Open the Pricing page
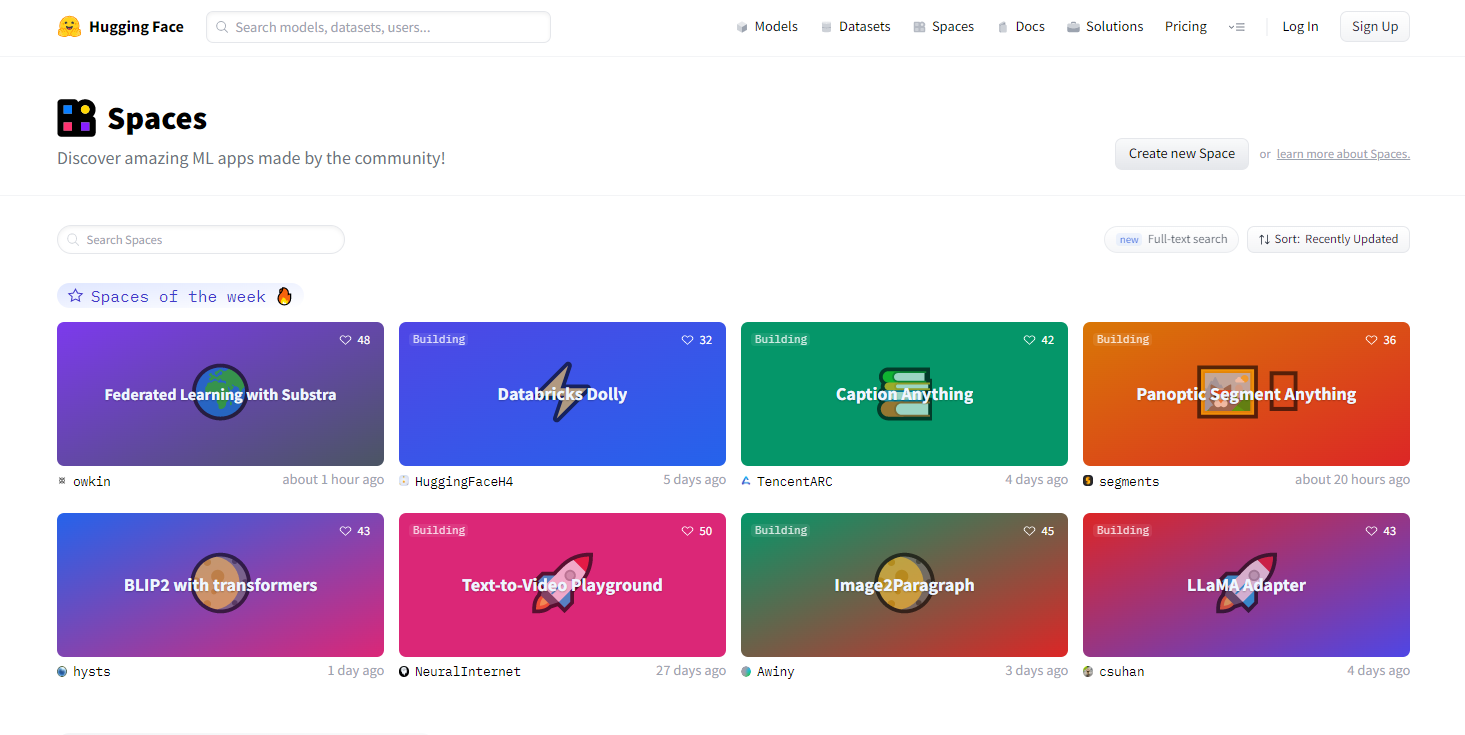This screenshot has width=1465, height=735. pyautogui.click(x=1186, y=27)
